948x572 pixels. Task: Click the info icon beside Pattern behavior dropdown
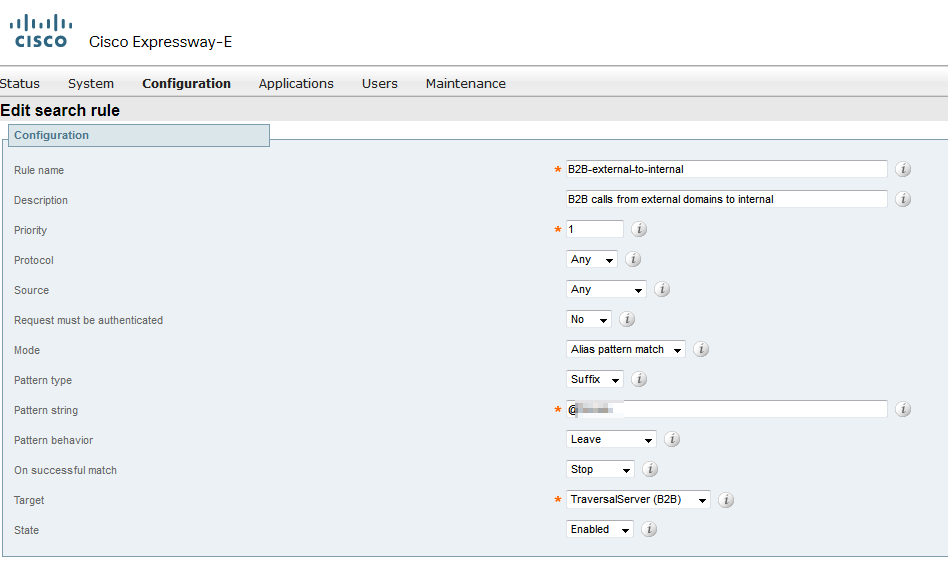click(672, 439)
